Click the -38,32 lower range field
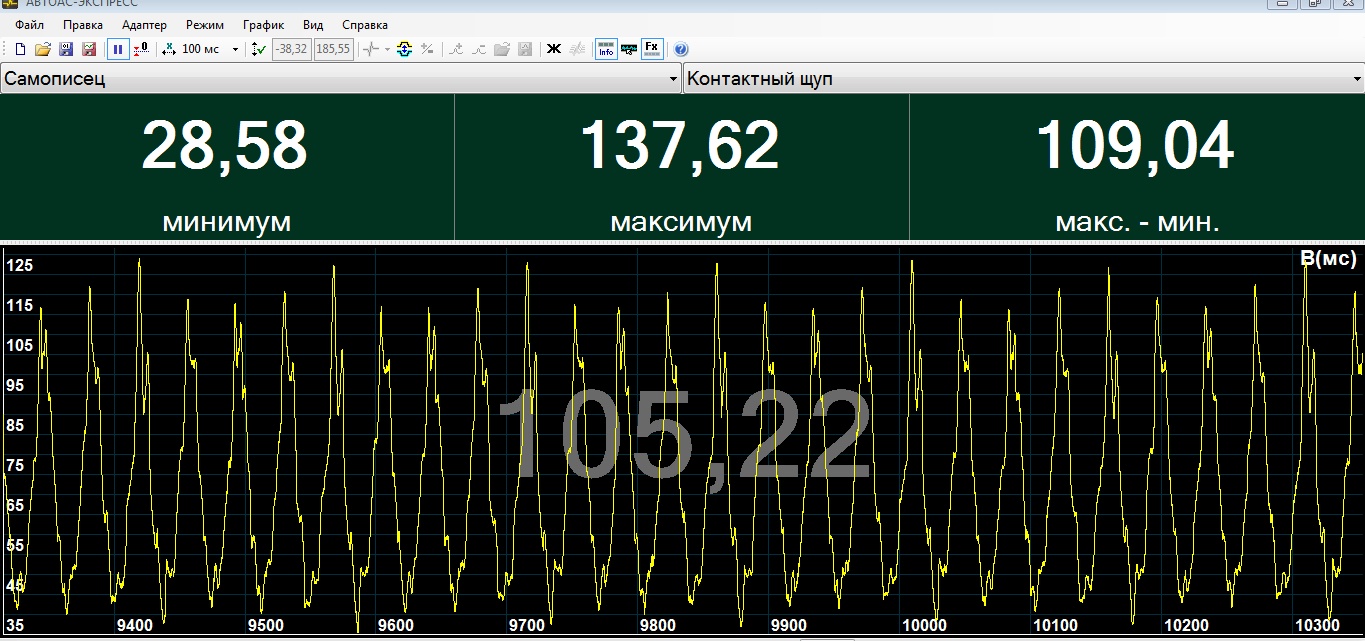The height and width of the screenshot is (641, 1365). pyautogui.click(x=291, y=49)
